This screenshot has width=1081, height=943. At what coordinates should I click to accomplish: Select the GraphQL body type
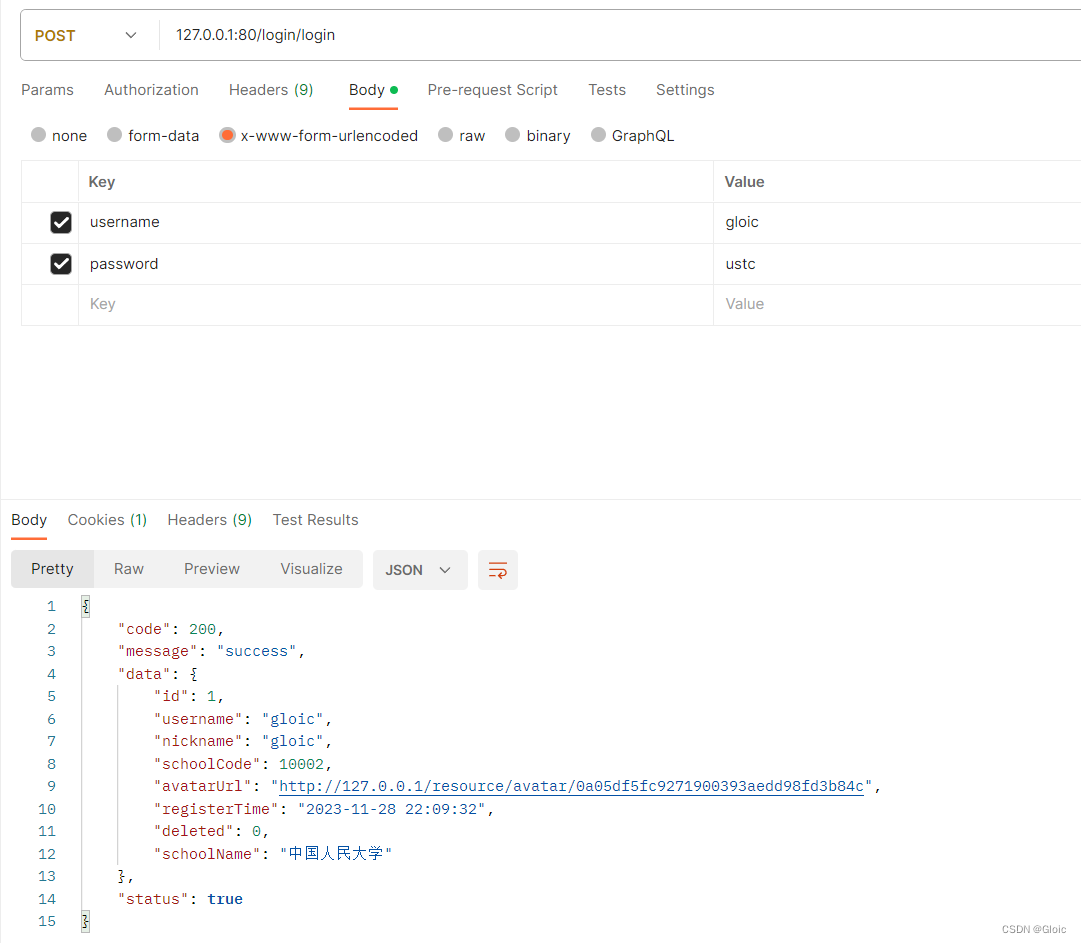coord(598,135)
